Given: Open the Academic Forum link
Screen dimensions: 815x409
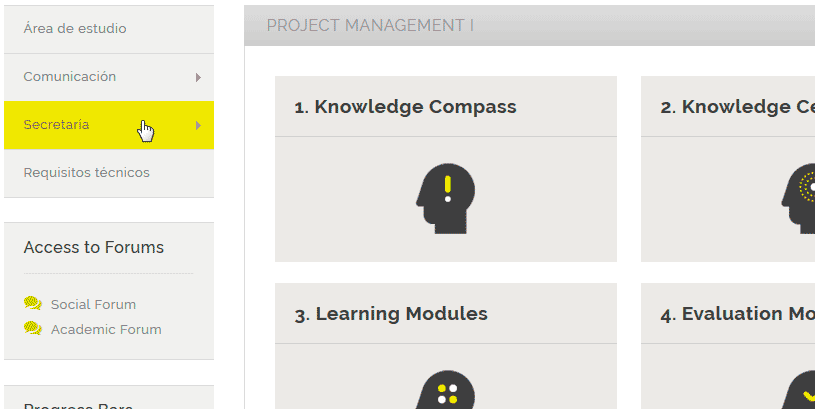Looking at the screenshot, I should pos(106,329).
